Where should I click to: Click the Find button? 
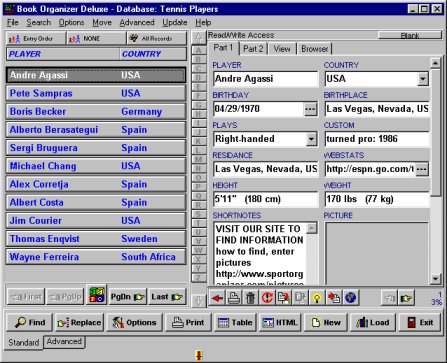tap(30, 323)
